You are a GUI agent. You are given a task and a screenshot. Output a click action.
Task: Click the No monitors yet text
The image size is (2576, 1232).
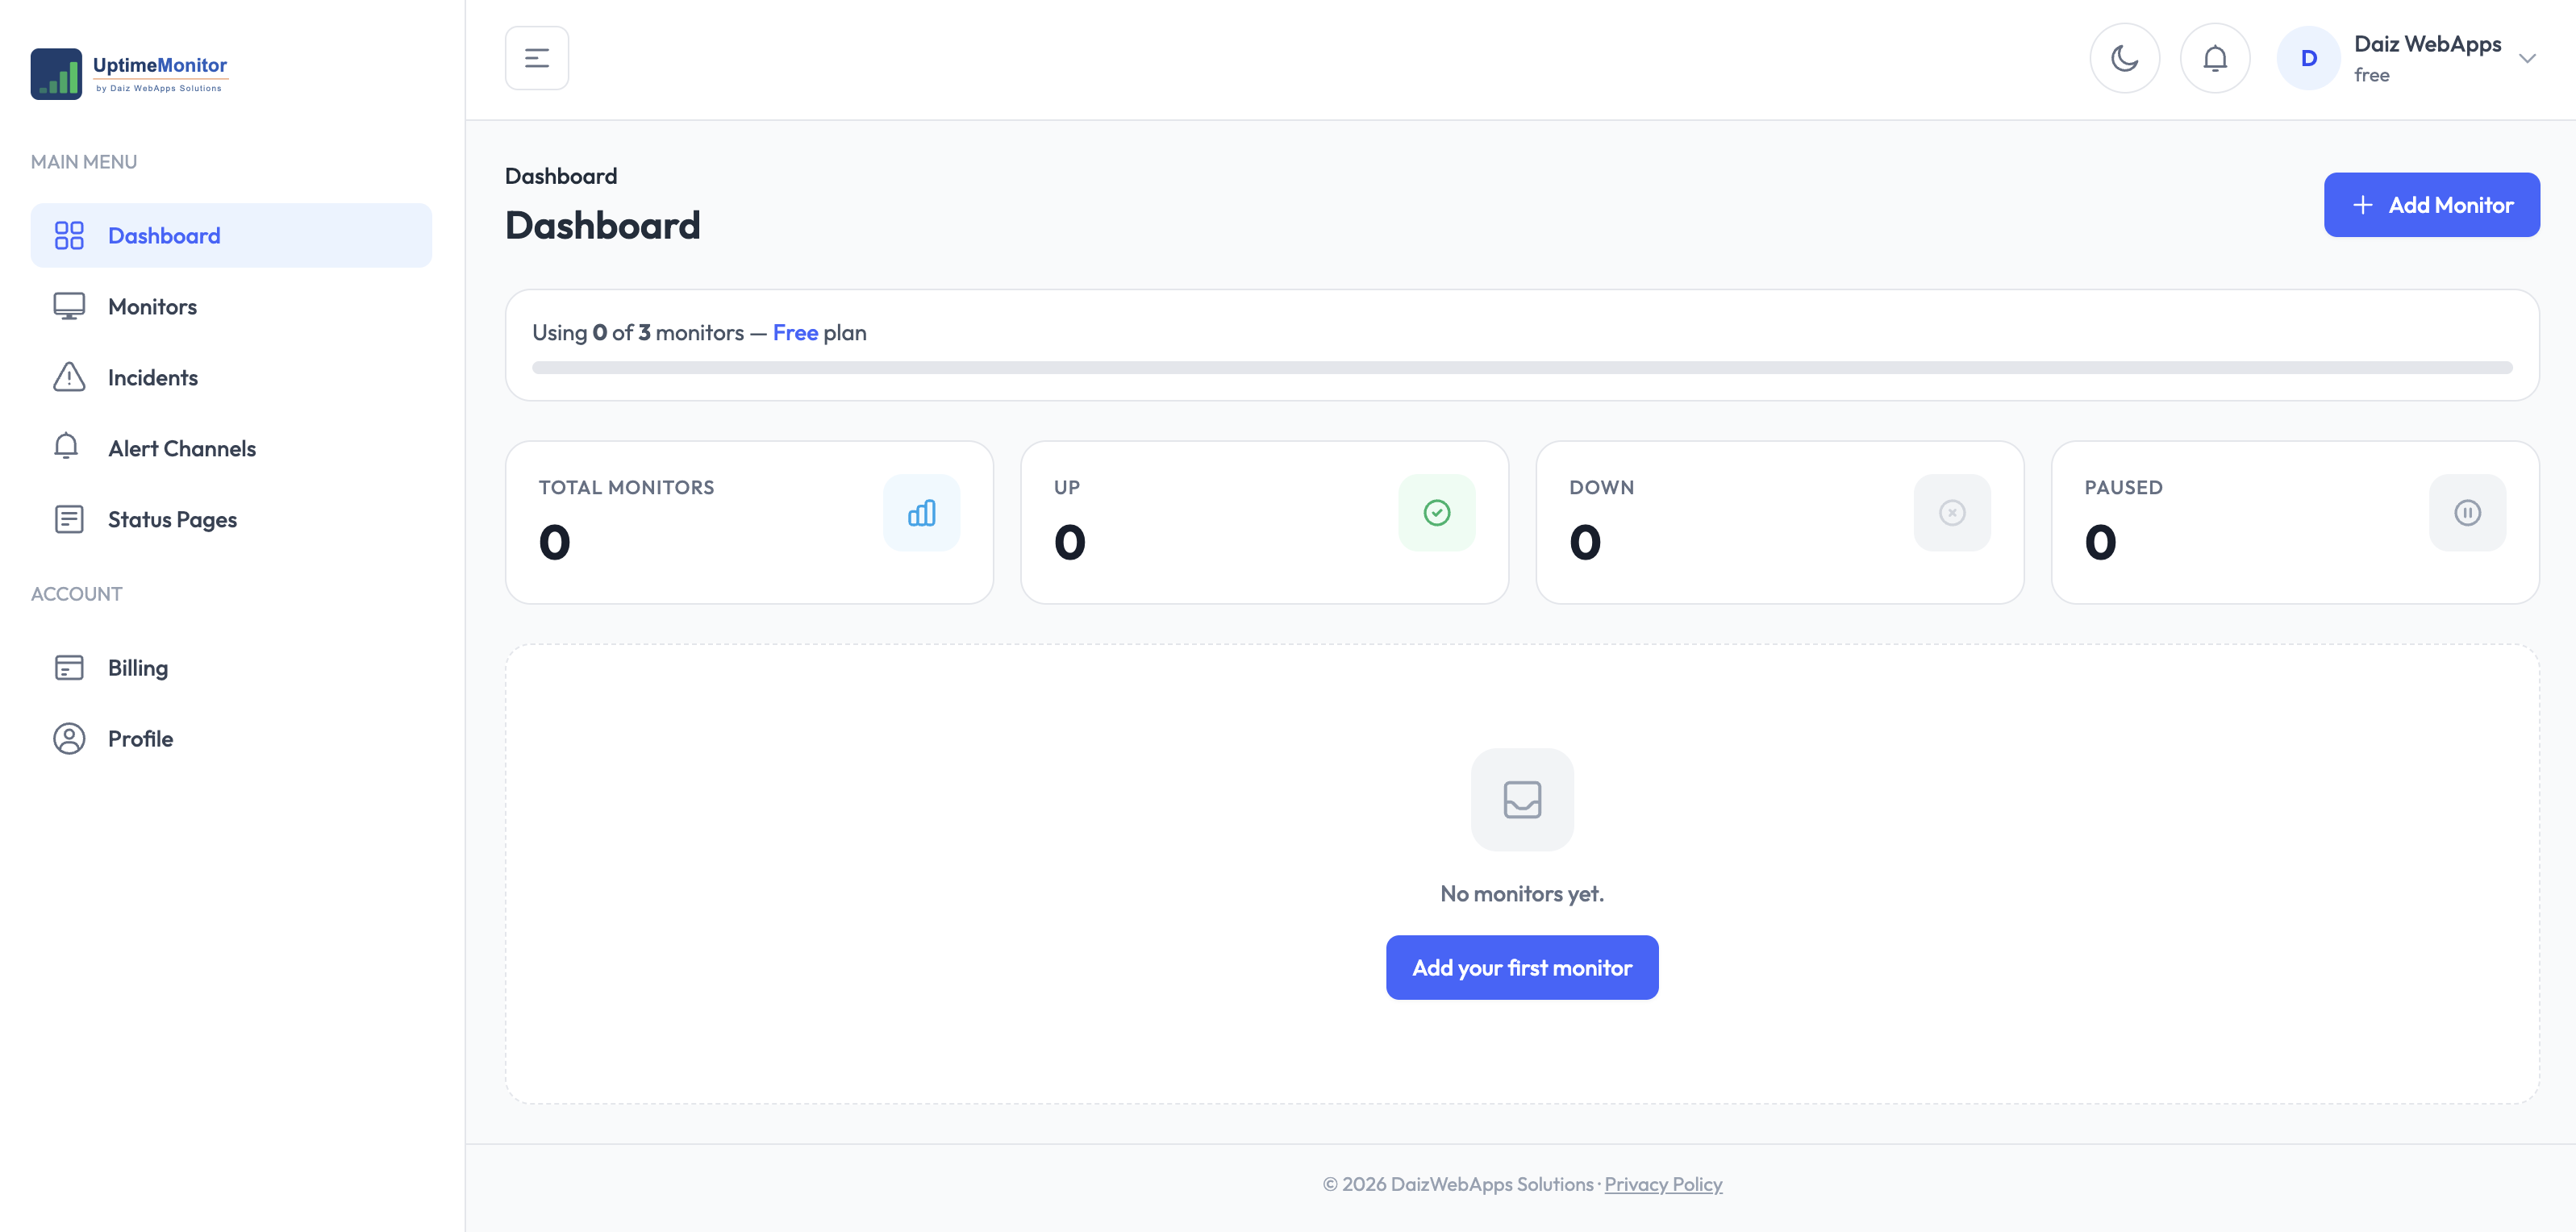coord(1522,893)
